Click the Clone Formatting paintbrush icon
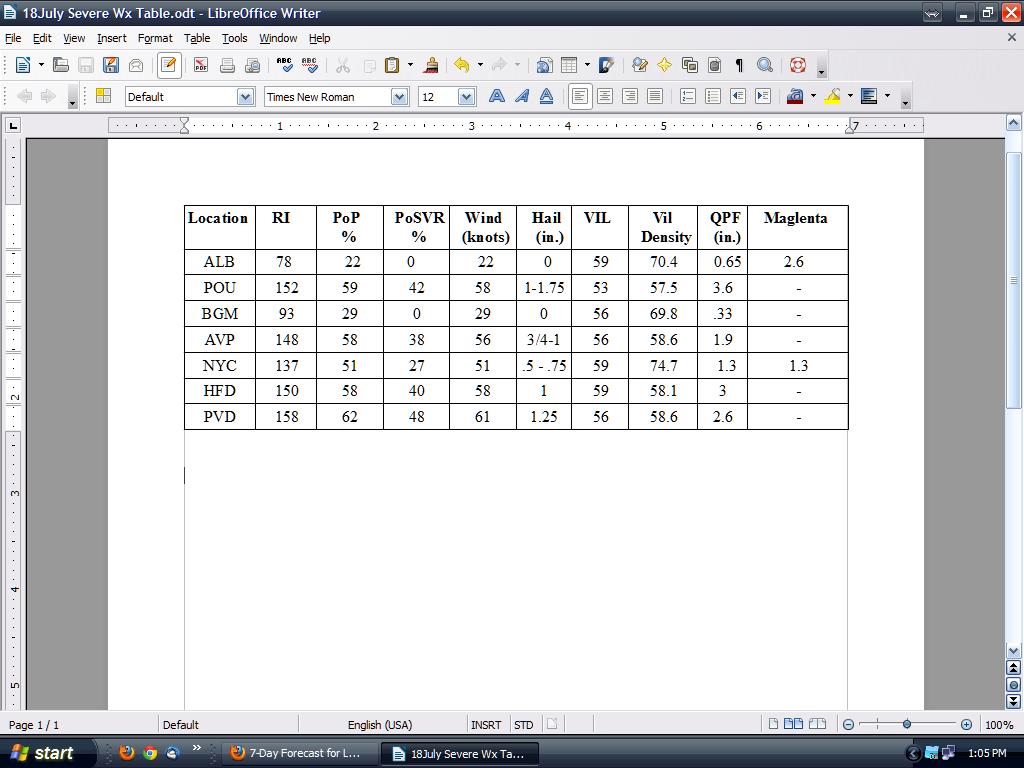The width and height of the screenshot is (1024, 768). (x=432, y=65)
